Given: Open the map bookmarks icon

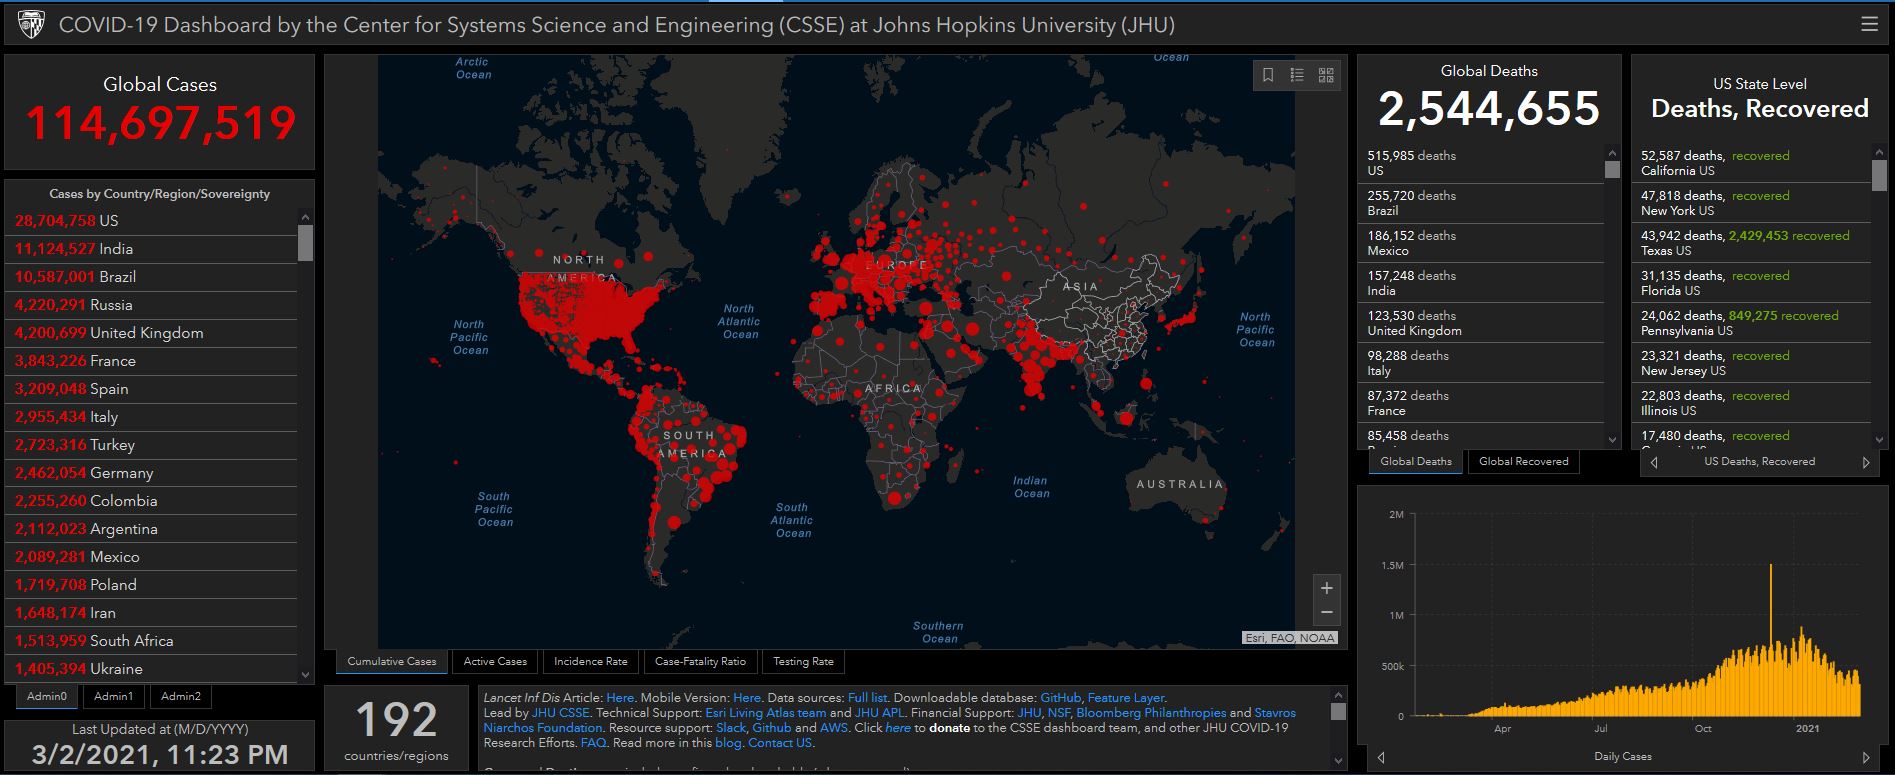Looking at the screenshot, I should coord(1268,75).
